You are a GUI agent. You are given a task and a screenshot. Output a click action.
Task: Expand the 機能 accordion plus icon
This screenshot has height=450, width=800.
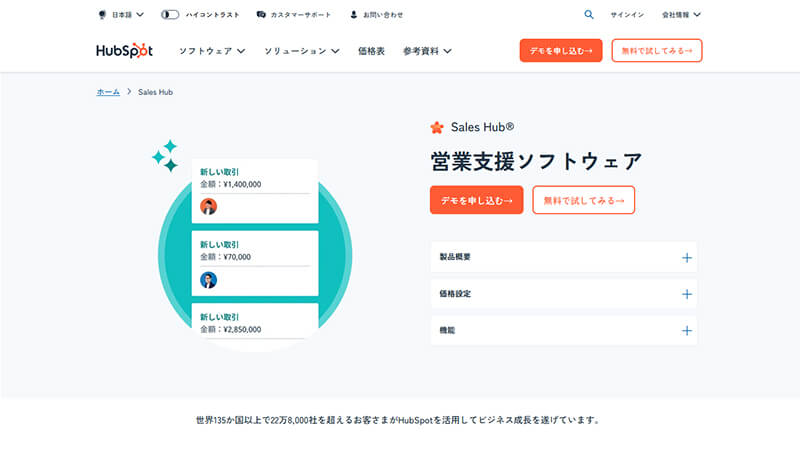coord(686,330)
